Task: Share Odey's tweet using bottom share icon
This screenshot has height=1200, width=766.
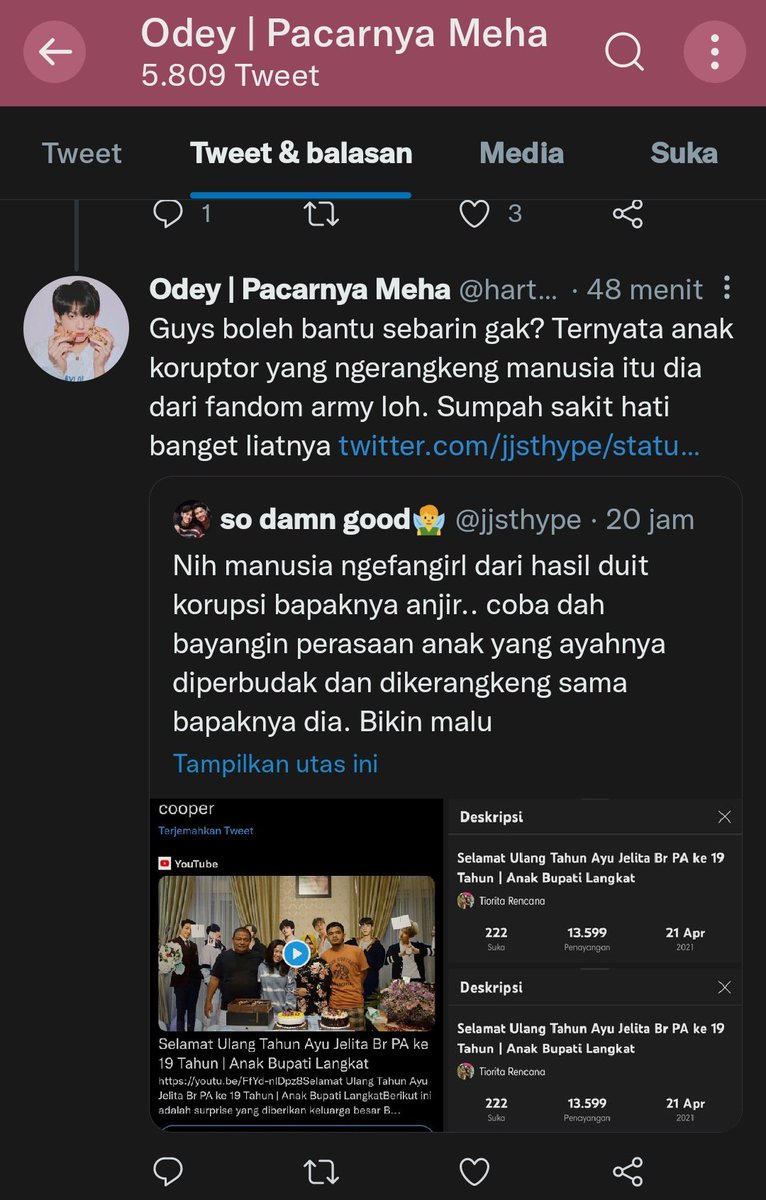Action: pos(627,1171)
